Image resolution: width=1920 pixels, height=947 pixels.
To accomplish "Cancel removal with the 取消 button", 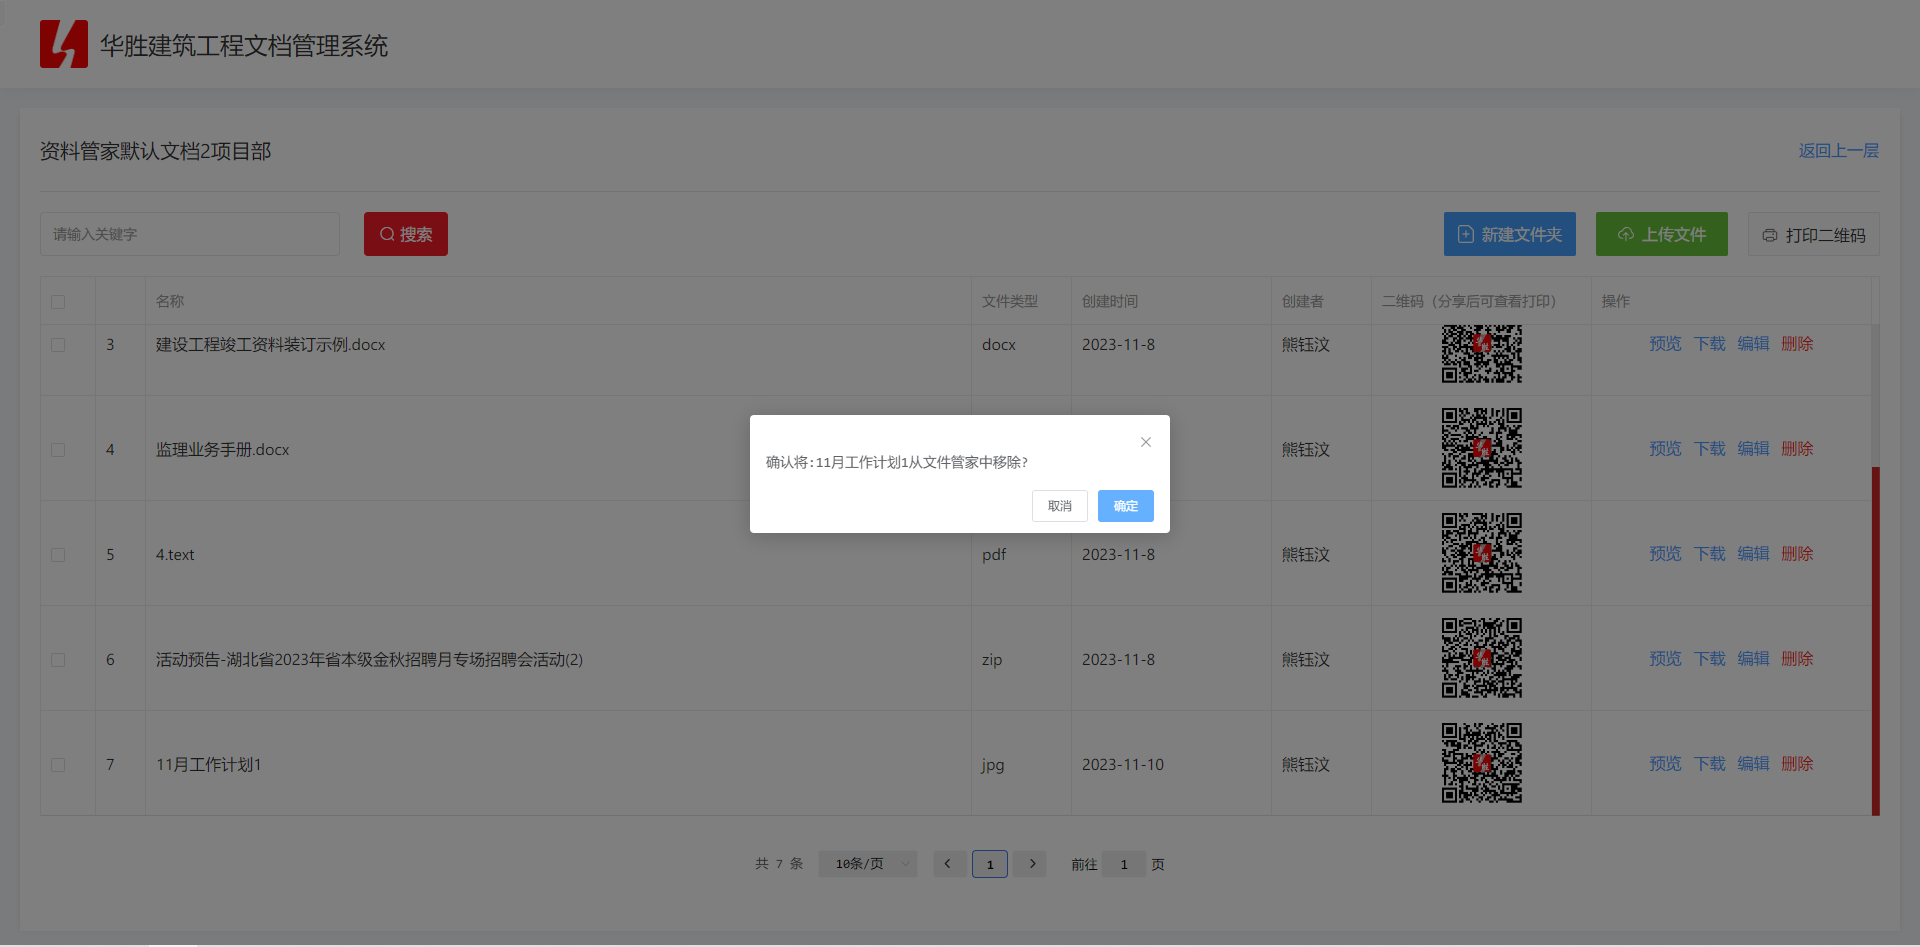I will click(x=1060, y=506).
